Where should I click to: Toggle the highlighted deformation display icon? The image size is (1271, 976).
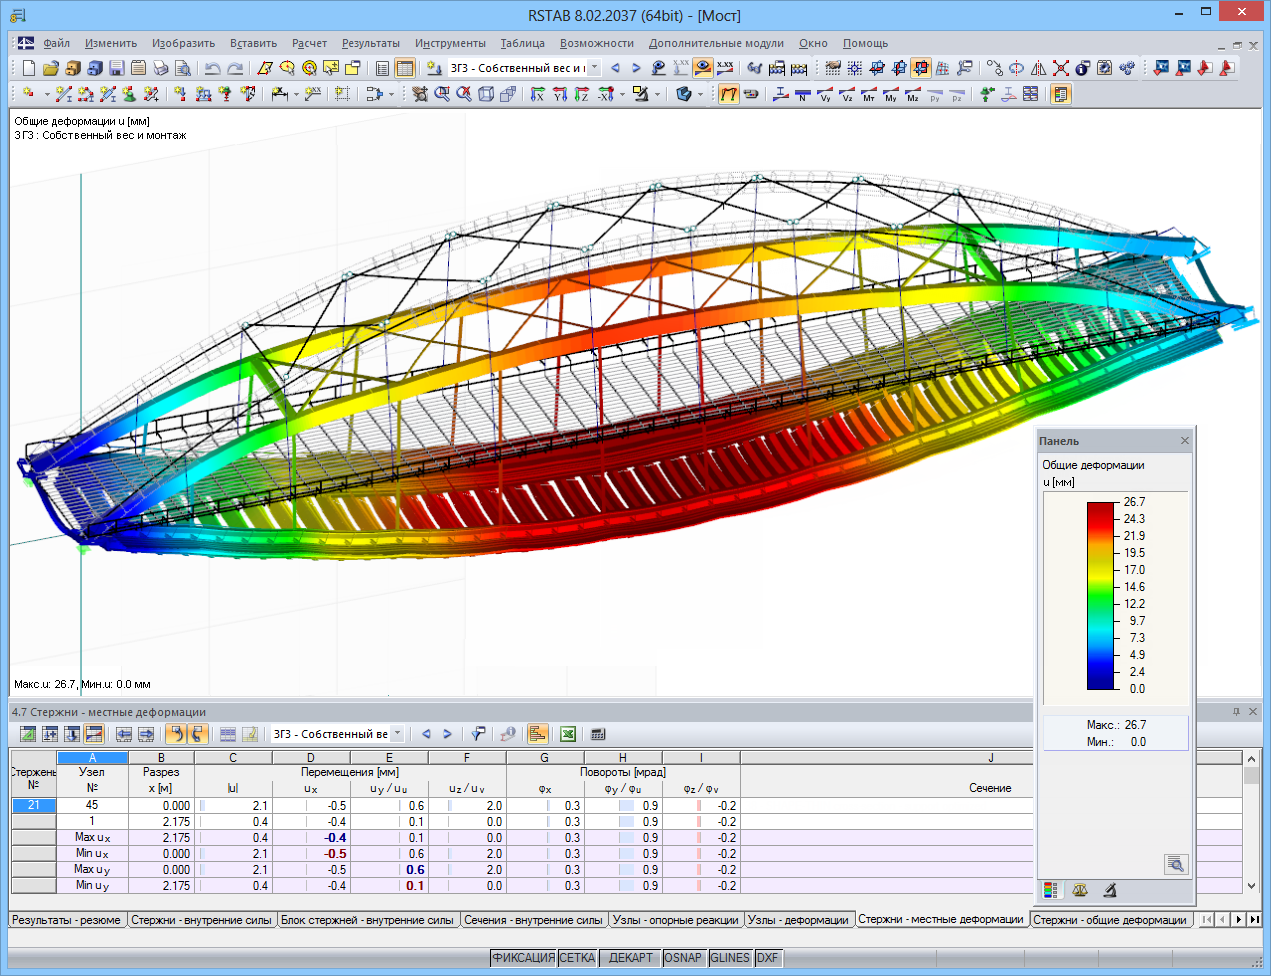coord(728,94)
